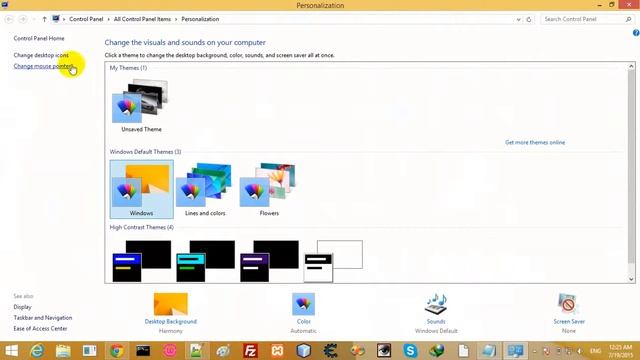Open Ease of Access Center link
The width and height of the screenshot is (640, 360).
[x=40, y=329]
